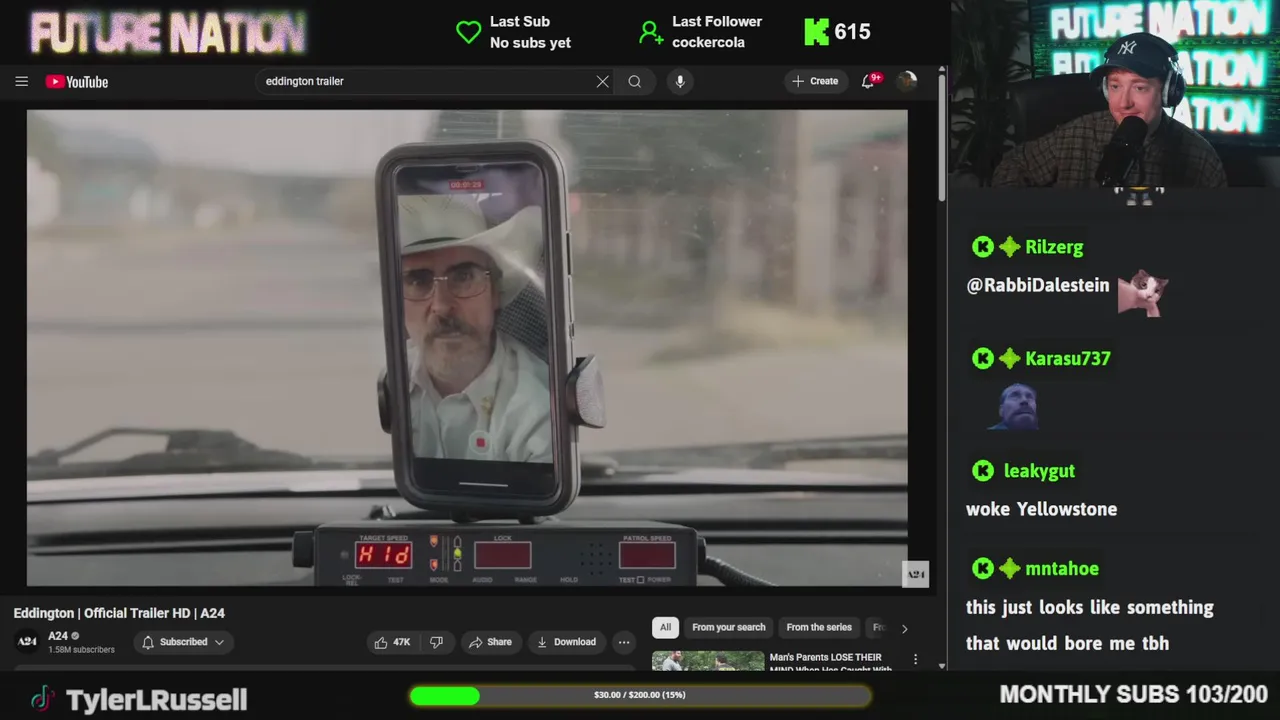The height and width of the screenshot is (720, 1280).
Task: Select the From the series chip
Action: point(819,627)
